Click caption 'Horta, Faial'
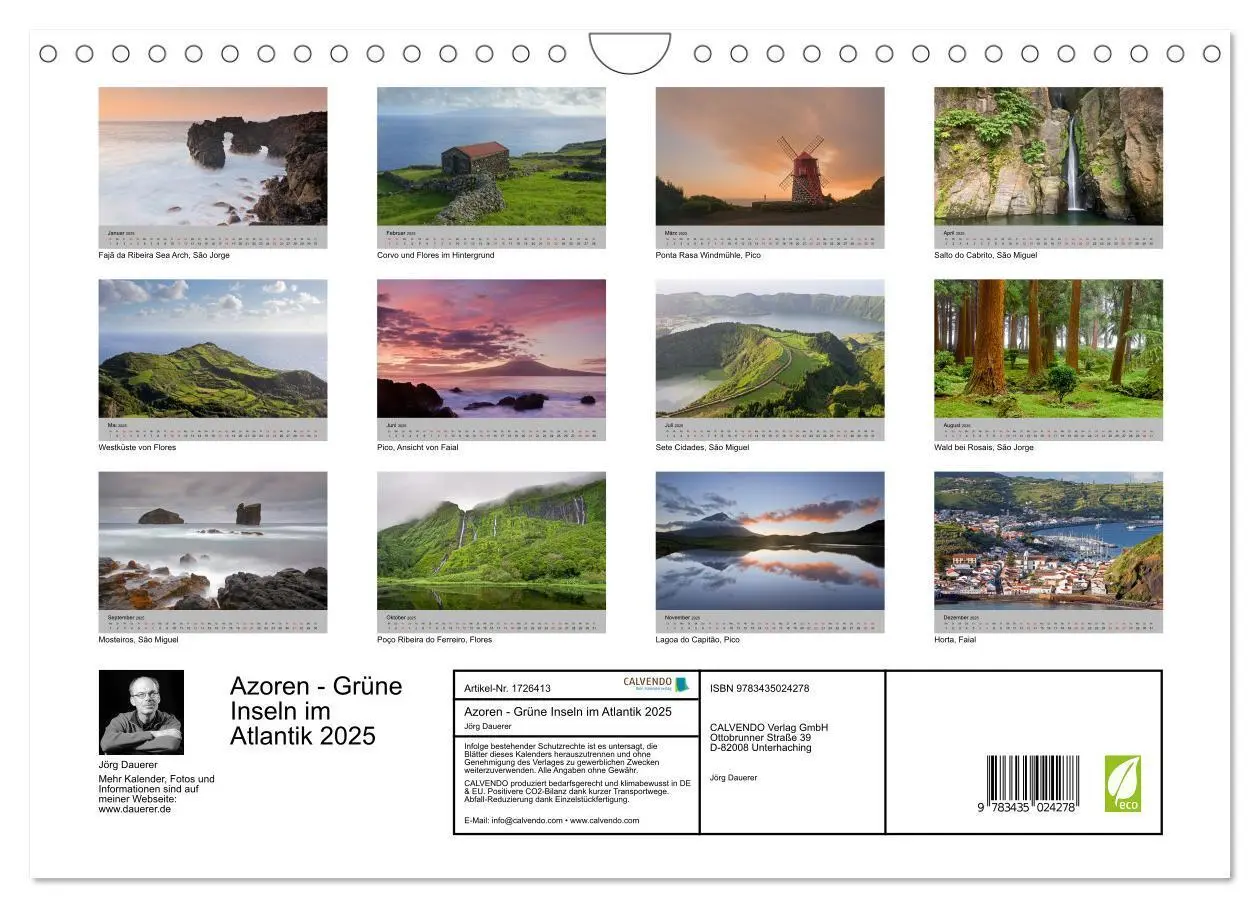The height and width of the screenshot is (908, 1260). [955, 639]
